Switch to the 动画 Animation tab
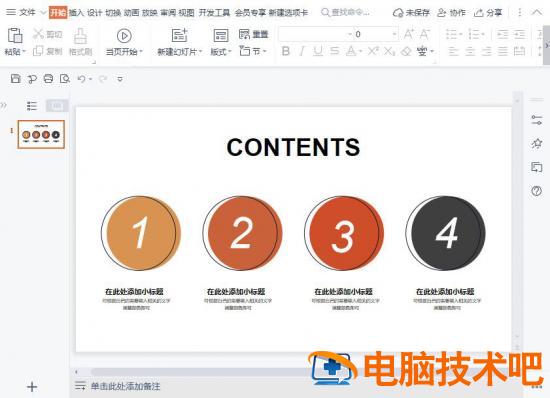The image size is (550, 398). click(x=132, y=13)
